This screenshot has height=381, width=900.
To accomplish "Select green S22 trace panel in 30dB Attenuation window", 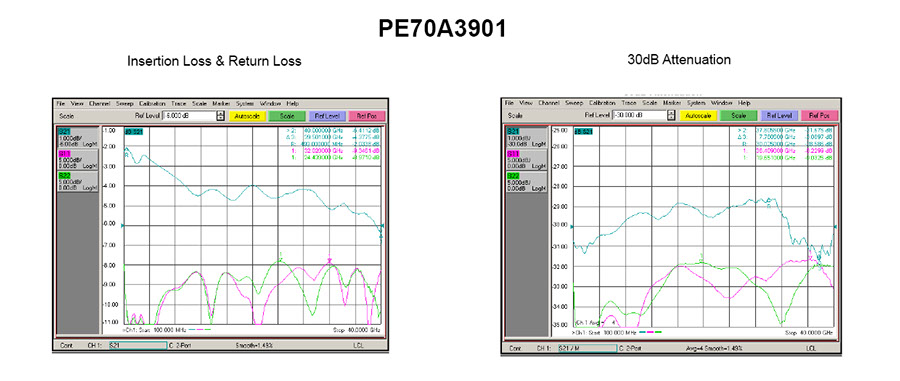I will click(x=527, y=182).
